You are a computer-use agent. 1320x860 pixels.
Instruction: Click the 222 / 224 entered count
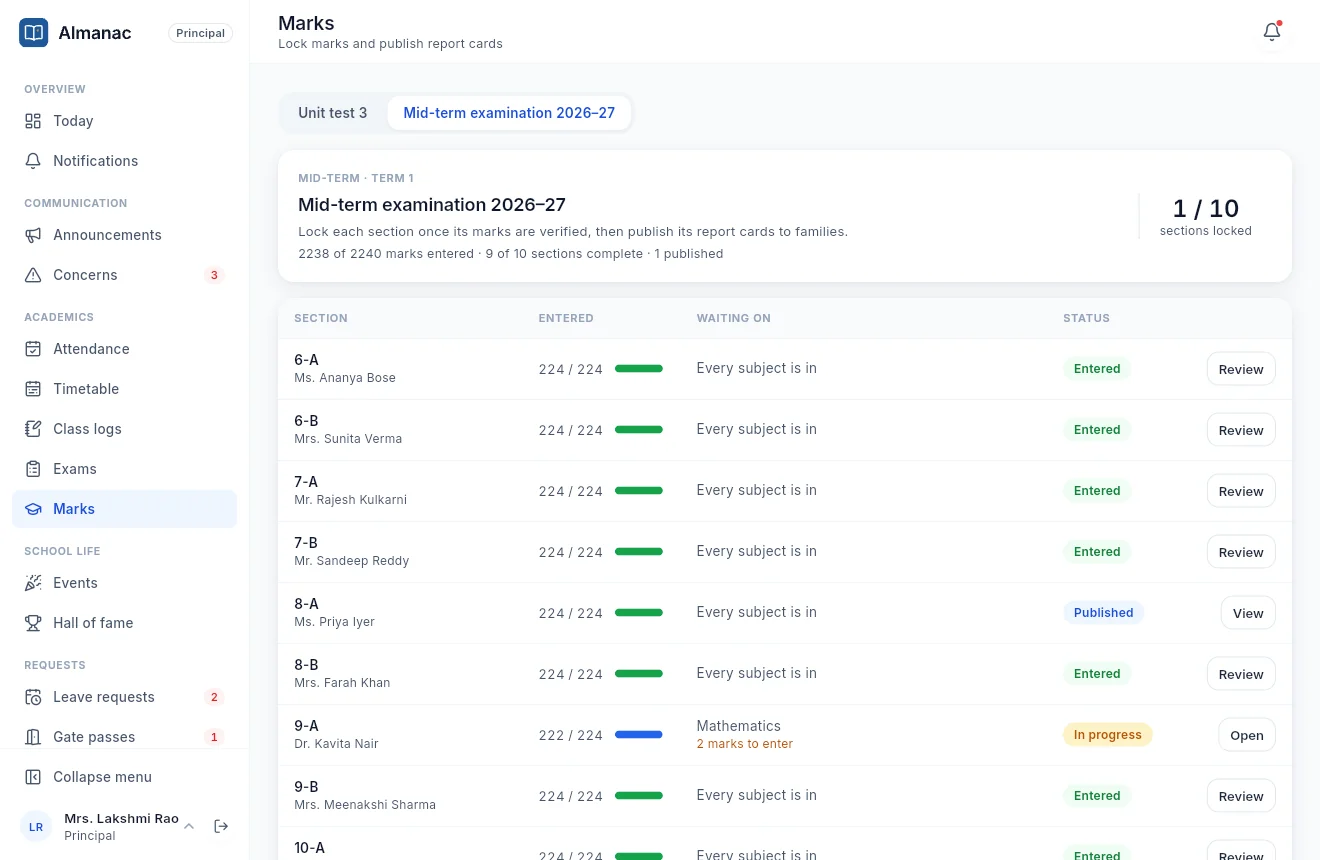point(571,735)
